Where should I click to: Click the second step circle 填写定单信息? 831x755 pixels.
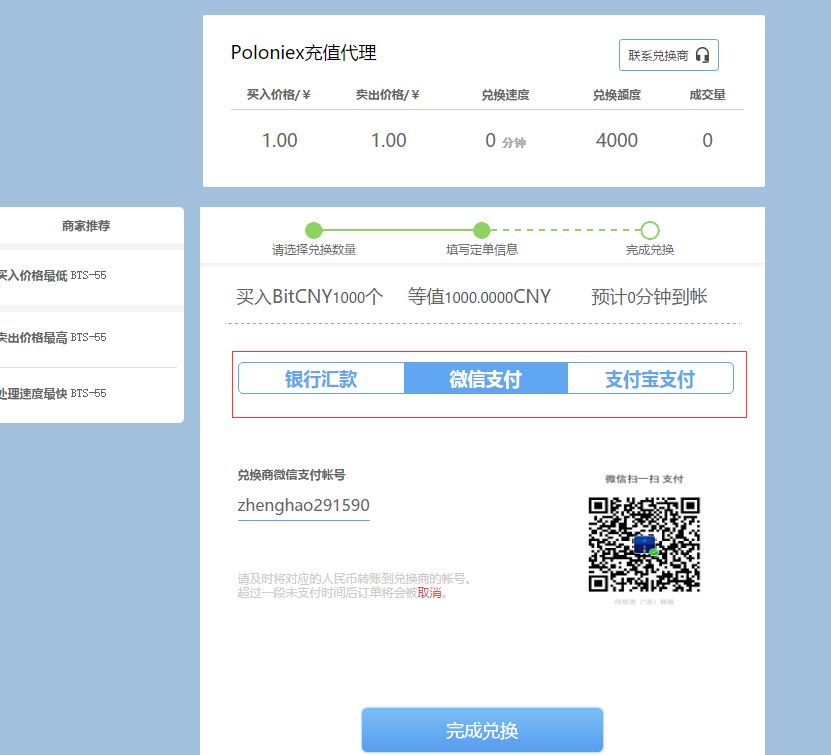[x=482, y=230]
